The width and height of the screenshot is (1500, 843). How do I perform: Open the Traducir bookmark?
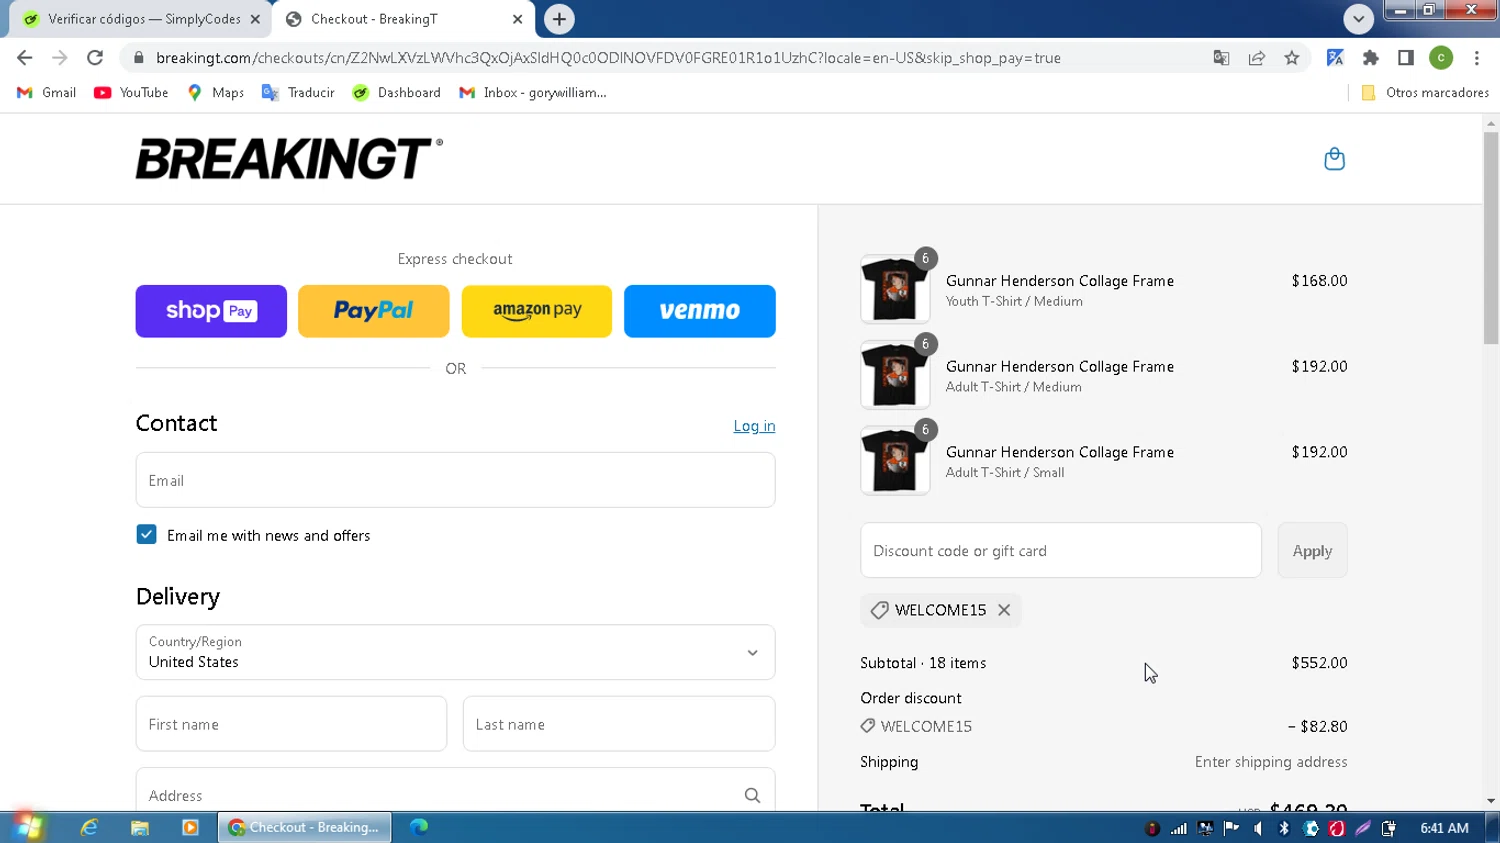tap(298, 92)
